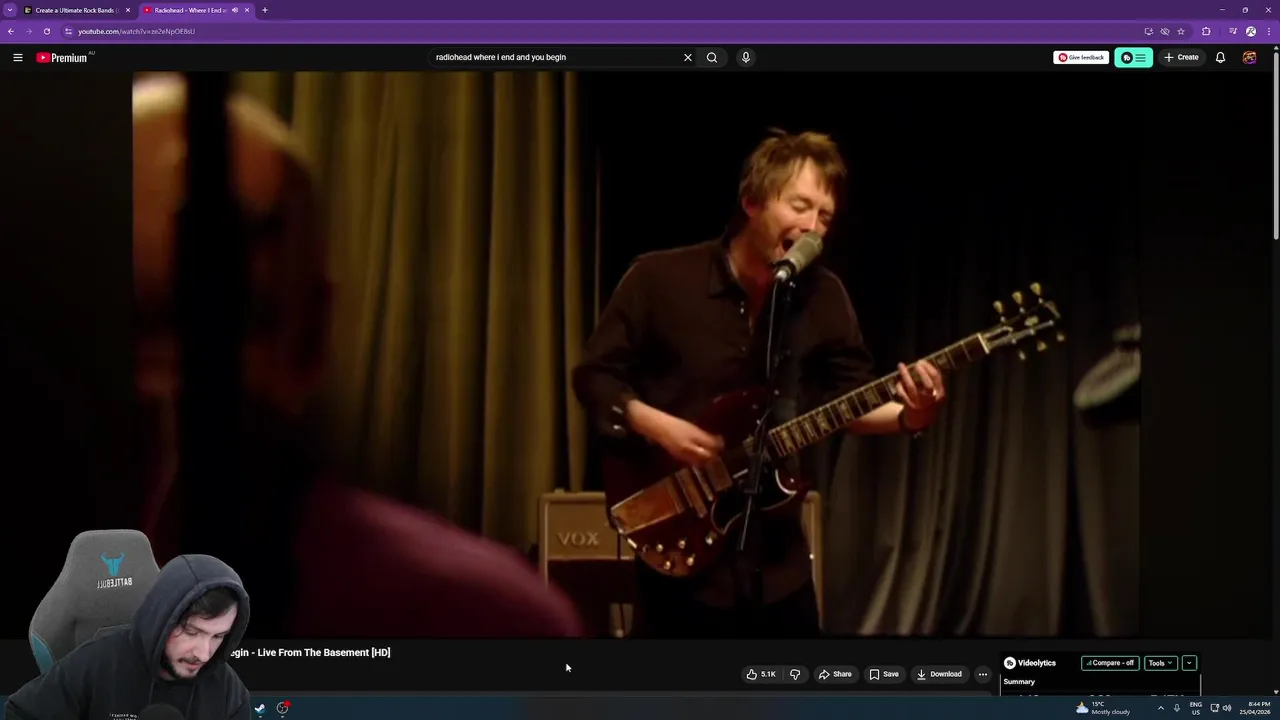This screenshot has height=720, width=1280.
Task: Open browser profile avatar in toolbar
Action: click(1251, 31)
